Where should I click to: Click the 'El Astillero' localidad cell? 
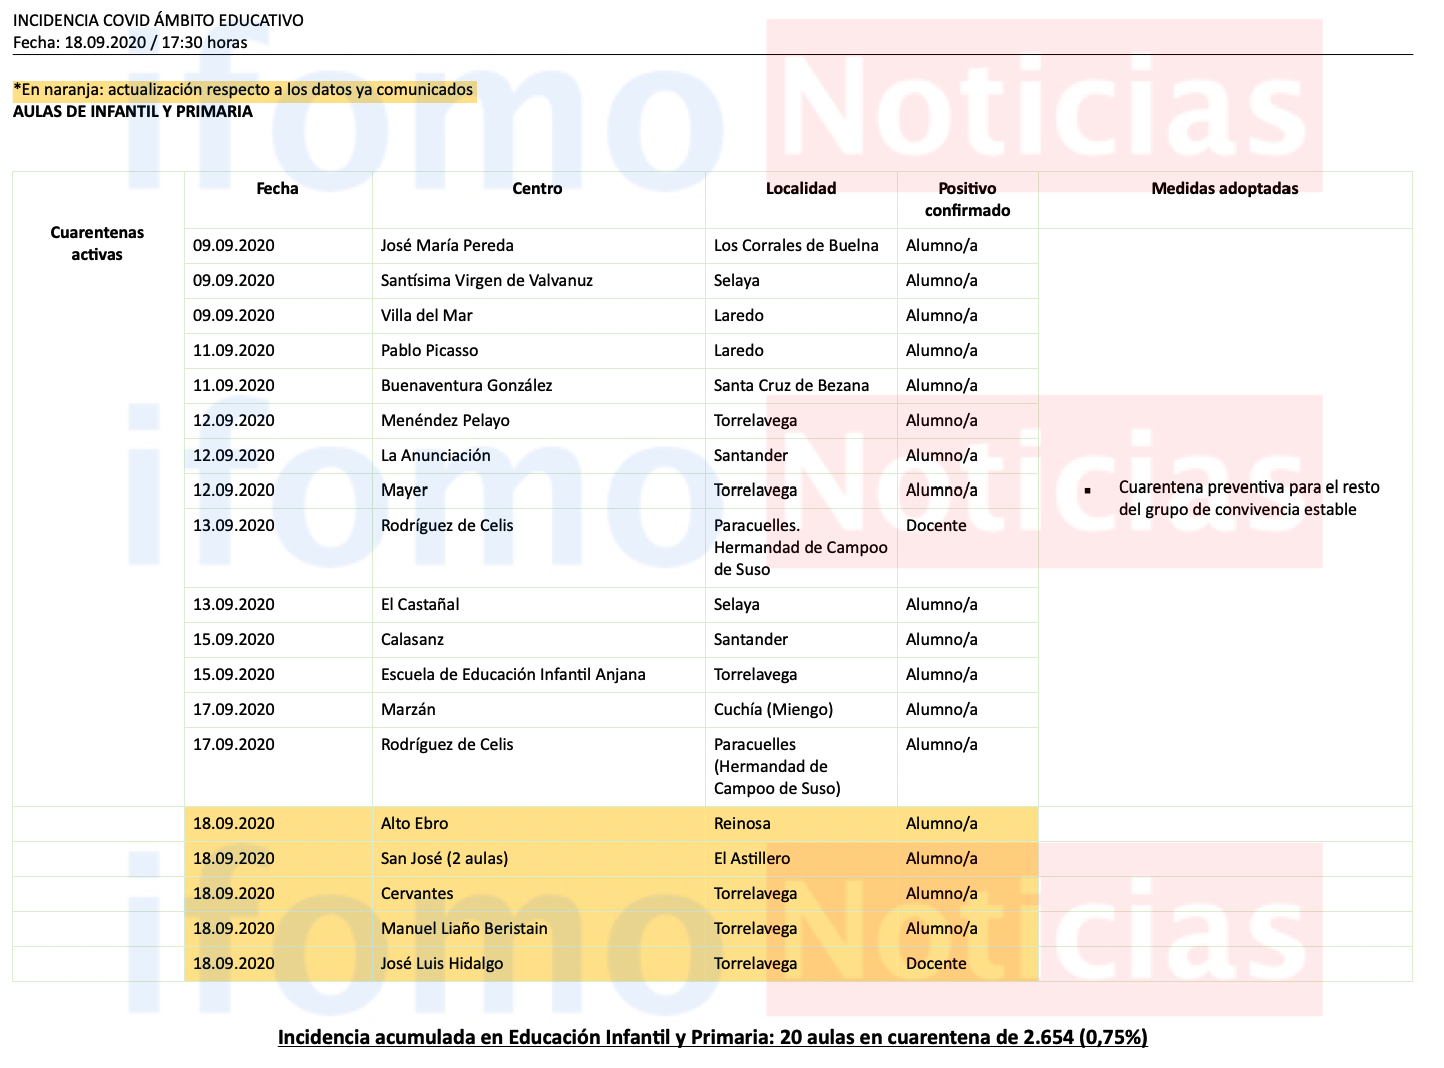(x=751, y=858)
